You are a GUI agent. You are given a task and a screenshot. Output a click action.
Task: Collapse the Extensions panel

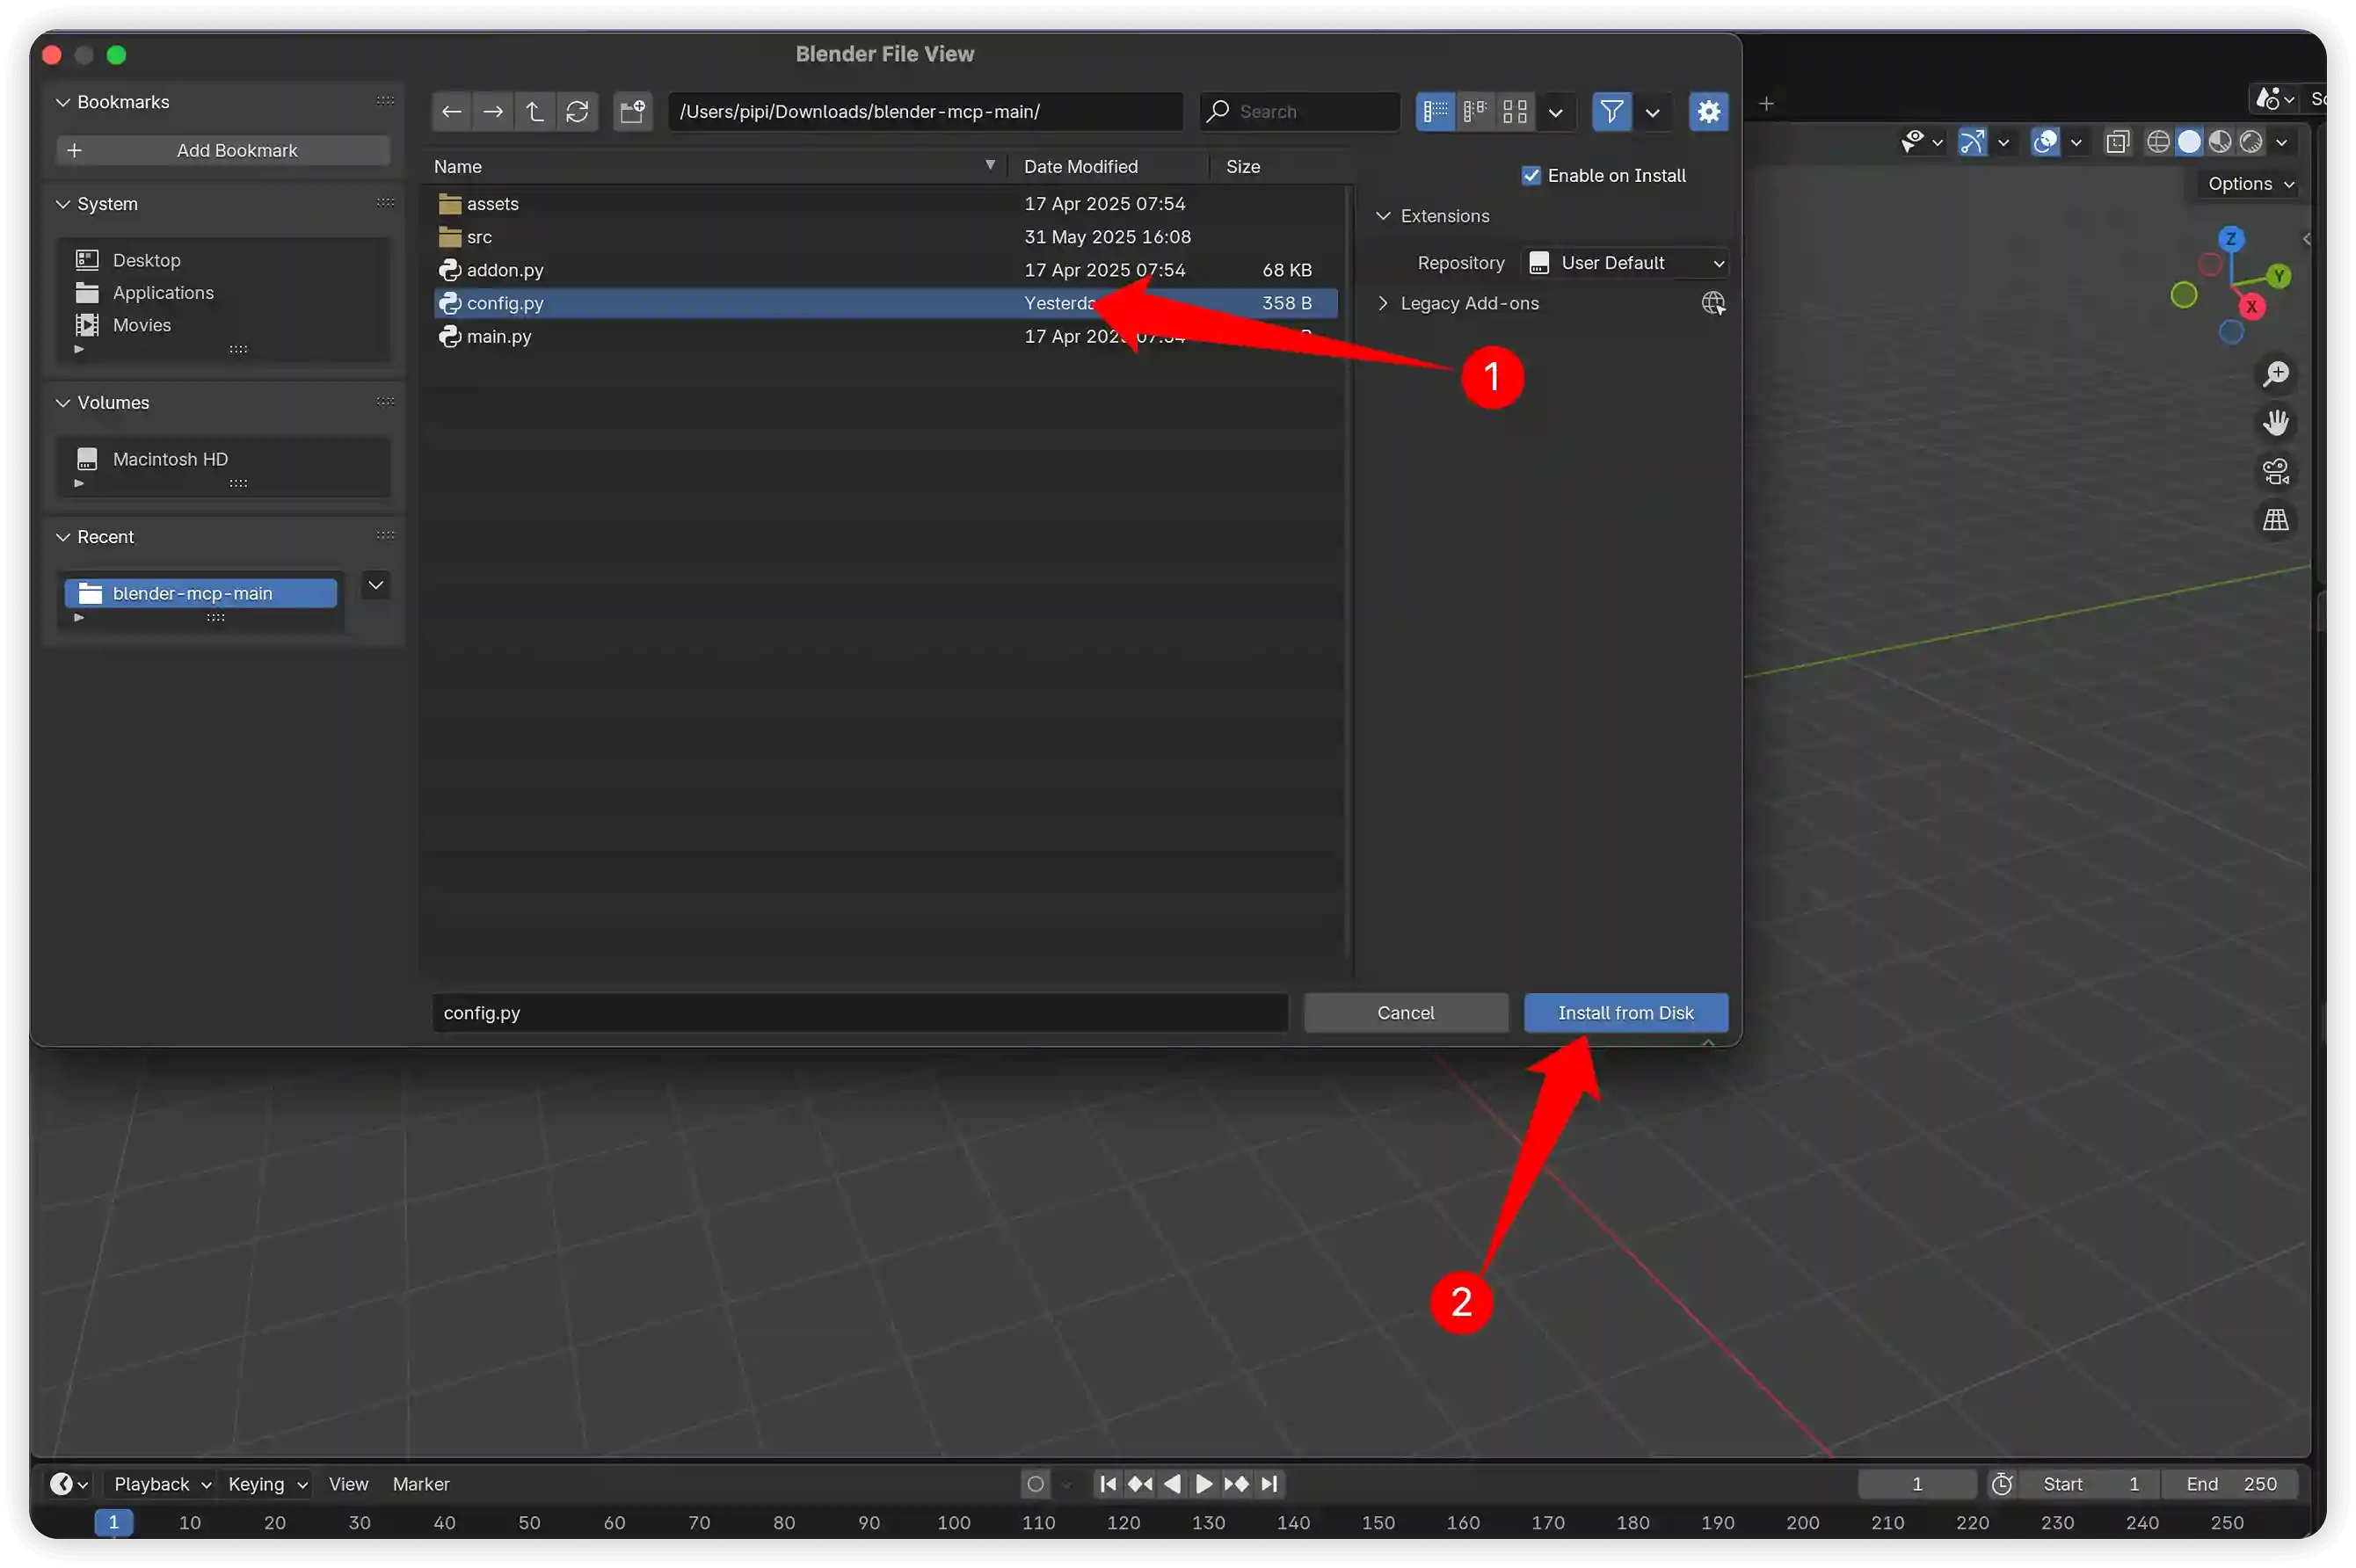click(x=1383, y=216)
